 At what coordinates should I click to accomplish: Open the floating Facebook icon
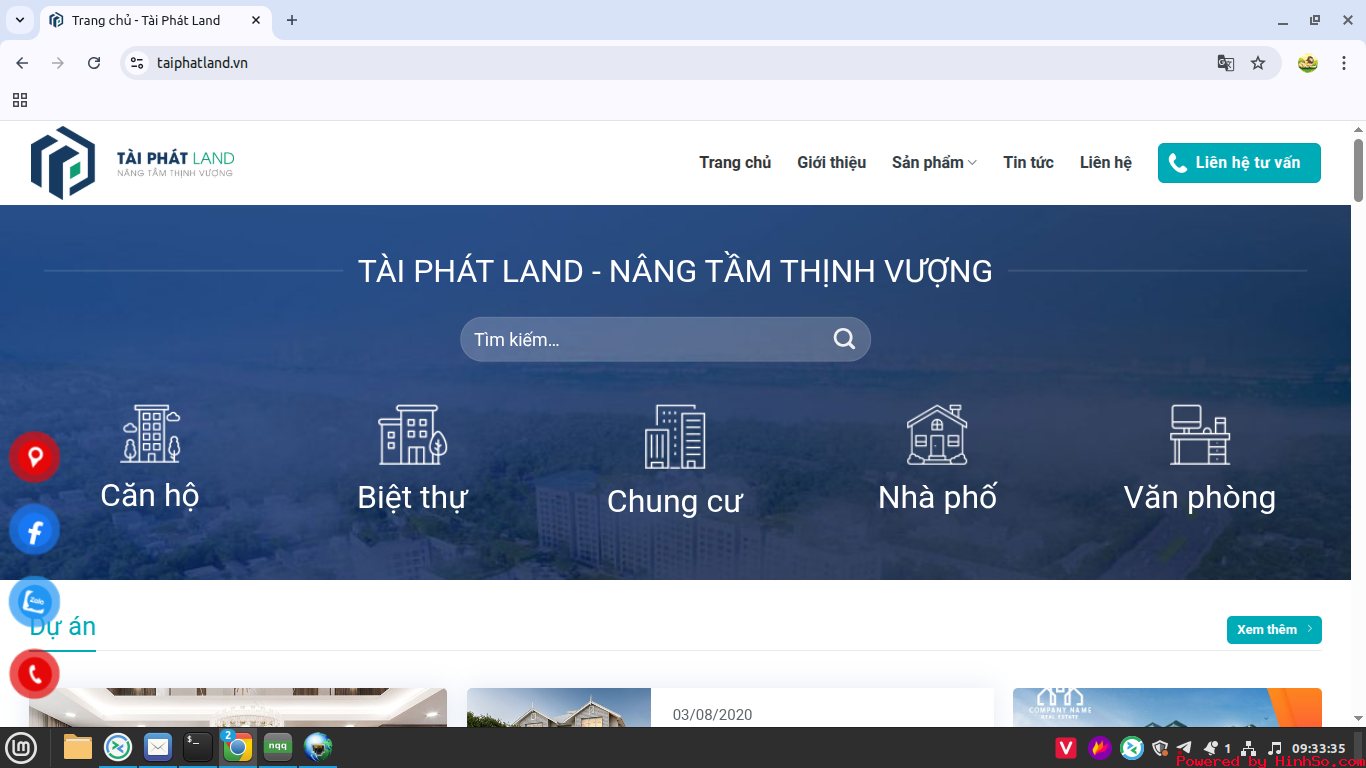(34, 529)
